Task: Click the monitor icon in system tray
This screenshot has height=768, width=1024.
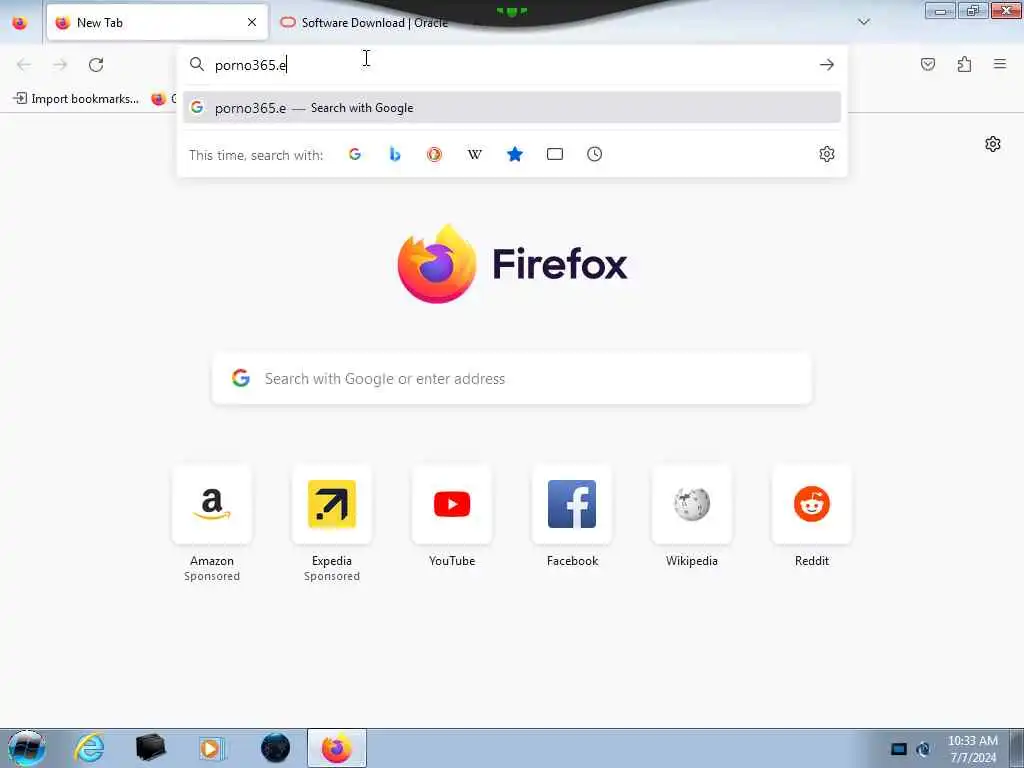Action: (899, 749)
